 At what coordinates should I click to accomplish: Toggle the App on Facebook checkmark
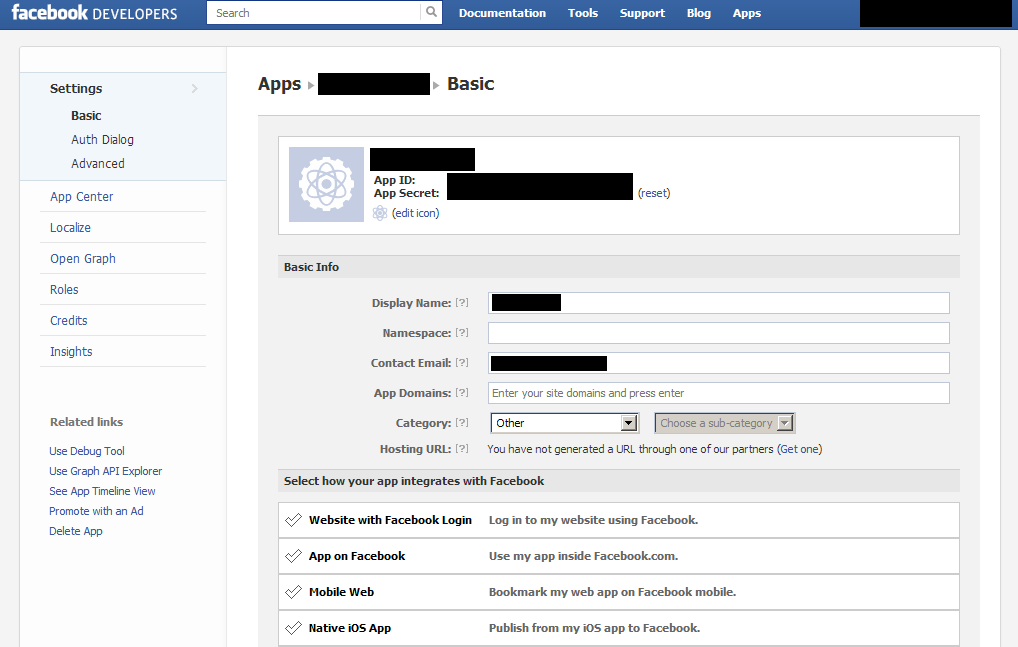click(x=293, y=556)
